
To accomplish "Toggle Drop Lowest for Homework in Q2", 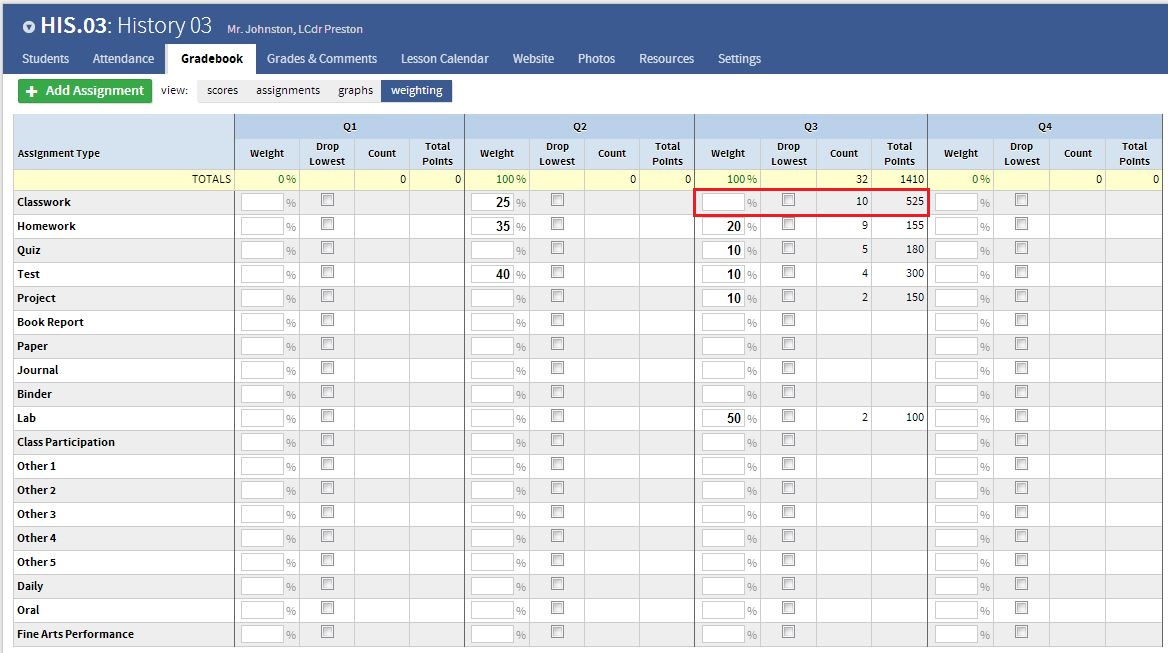I will point(557,224).
